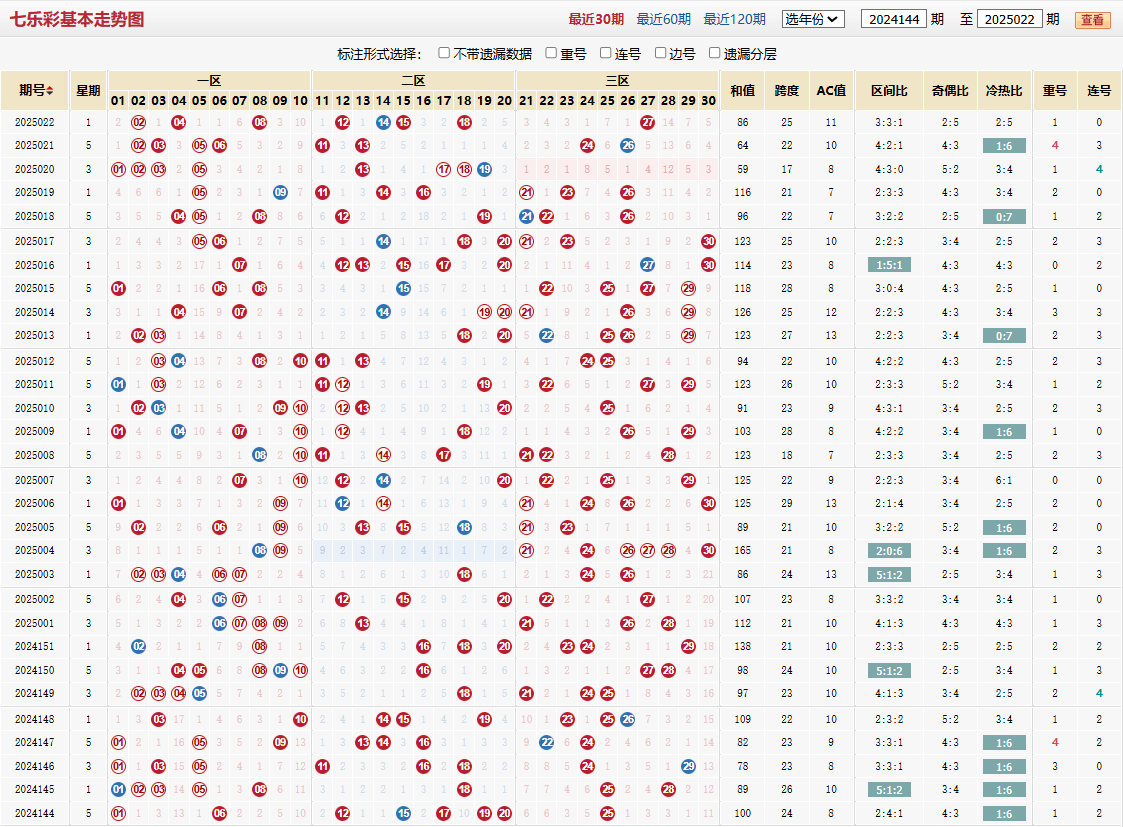Click the 区间比 column header
The height and width of the screenshot is (827, 1123).
pyautogui.click(x=889, y=91)
